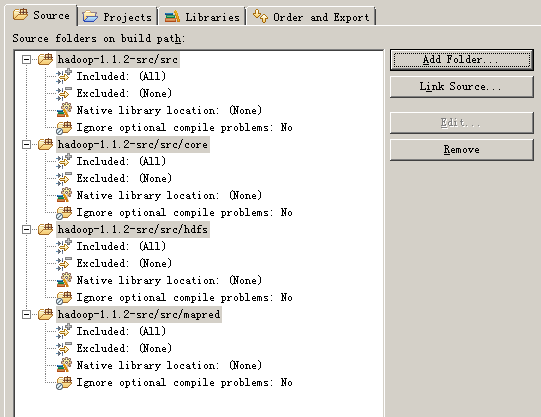
Task: Click source folder icon of hadoop-1.1.2-src/src/hdfs
Action: (x=45, y=229)
